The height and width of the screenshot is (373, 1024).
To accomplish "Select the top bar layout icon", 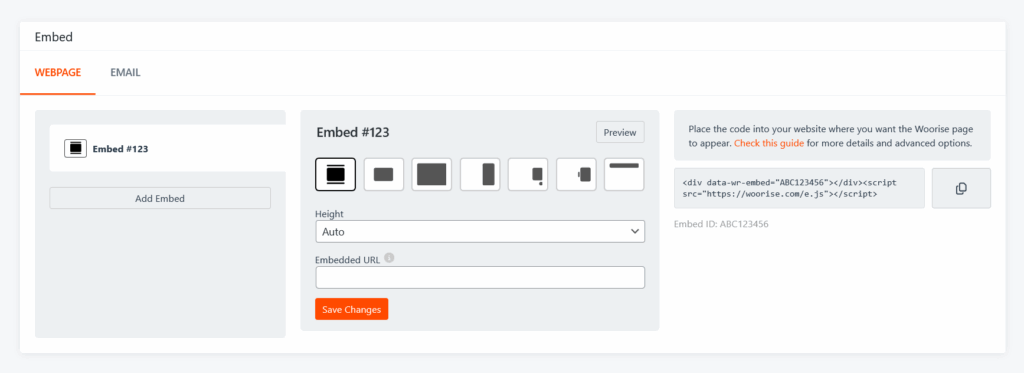I will (624, 174).
